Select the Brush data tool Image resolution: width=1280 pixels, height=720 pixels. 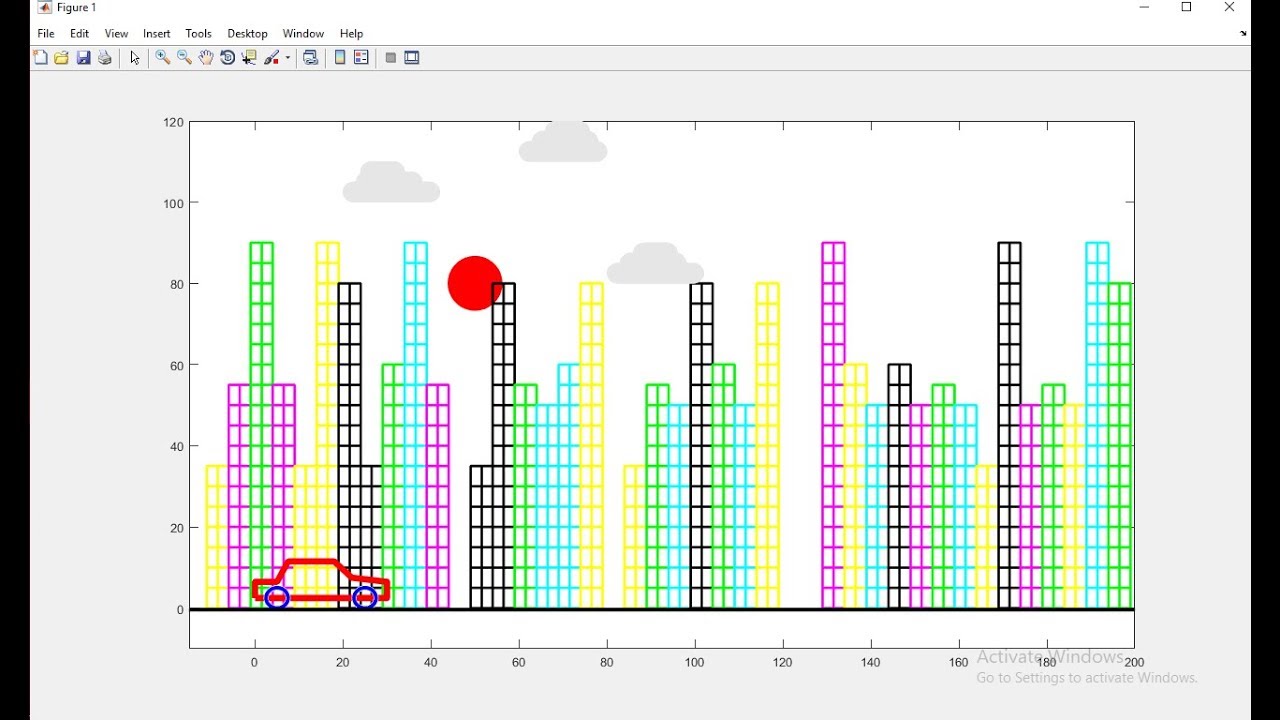click(273, 57)
